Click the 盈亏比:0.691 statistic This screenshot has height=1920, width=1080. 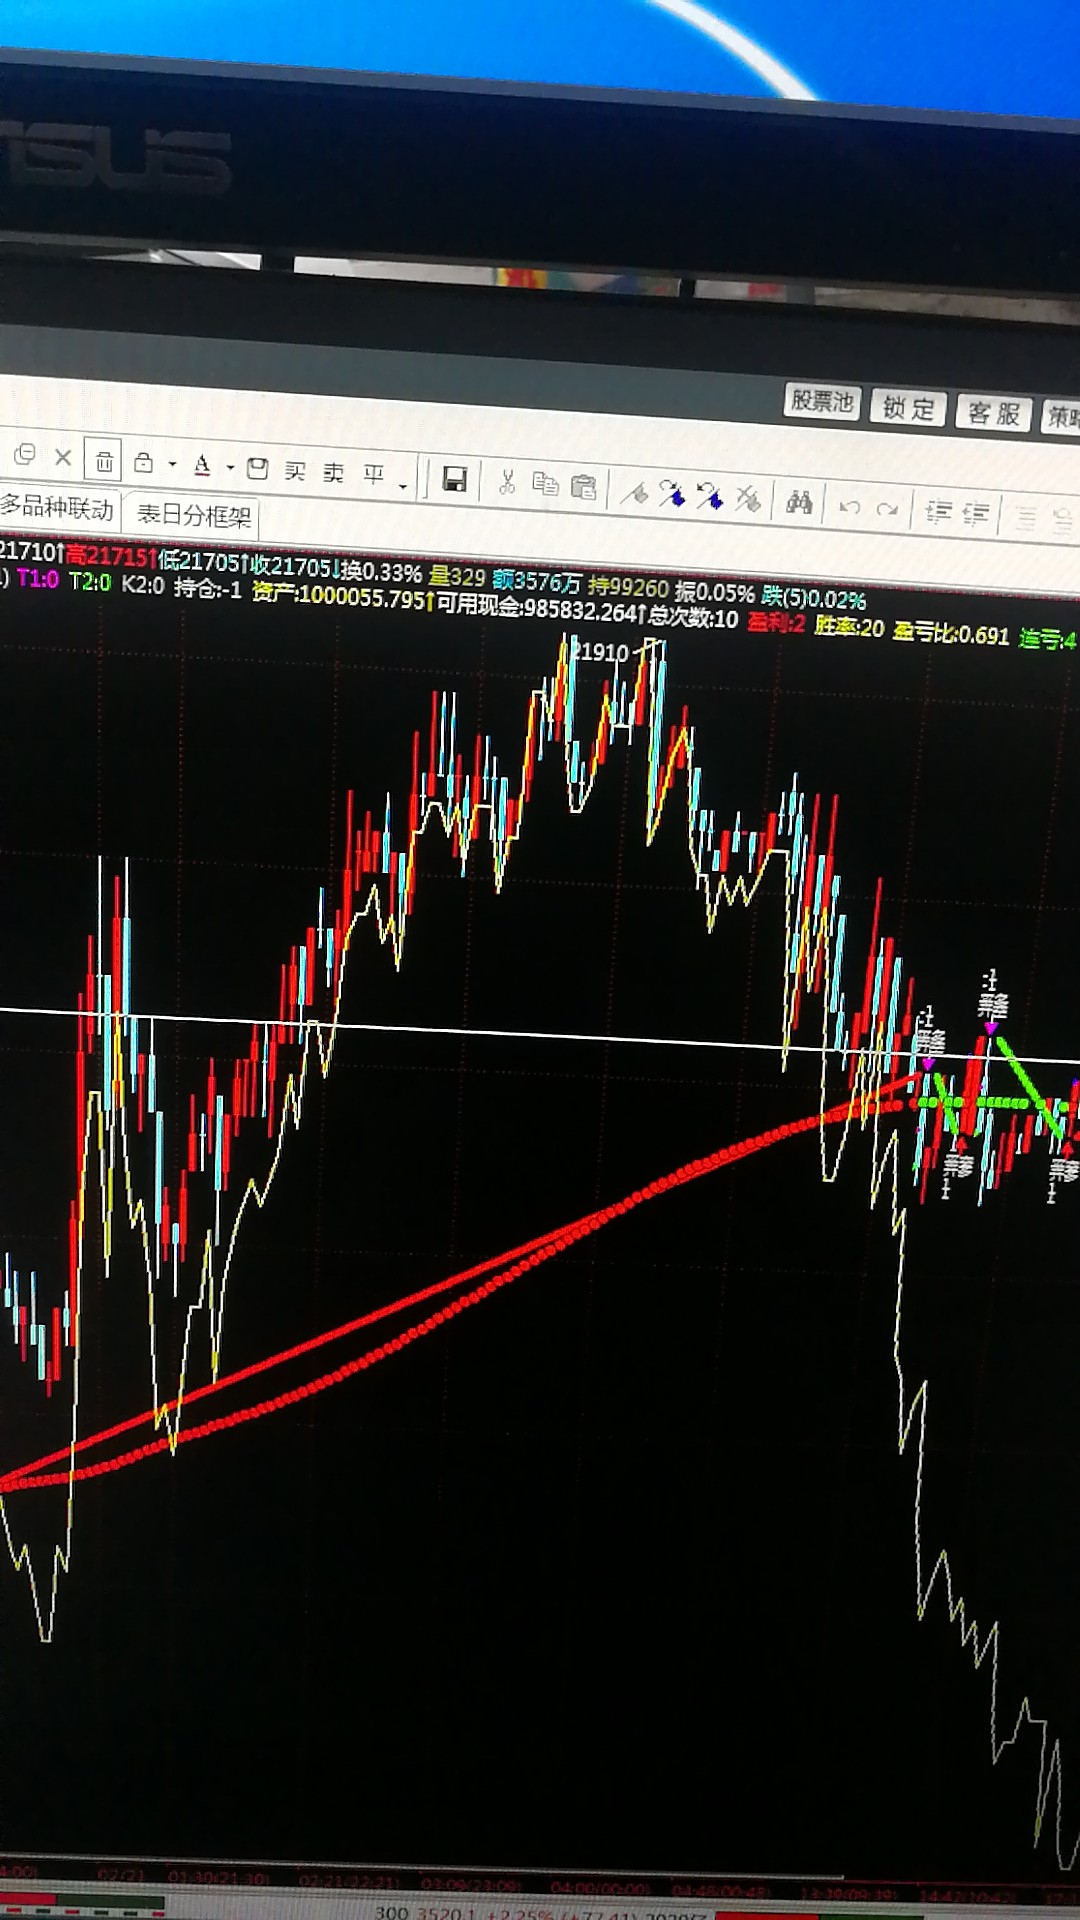[x=951, y=634]
